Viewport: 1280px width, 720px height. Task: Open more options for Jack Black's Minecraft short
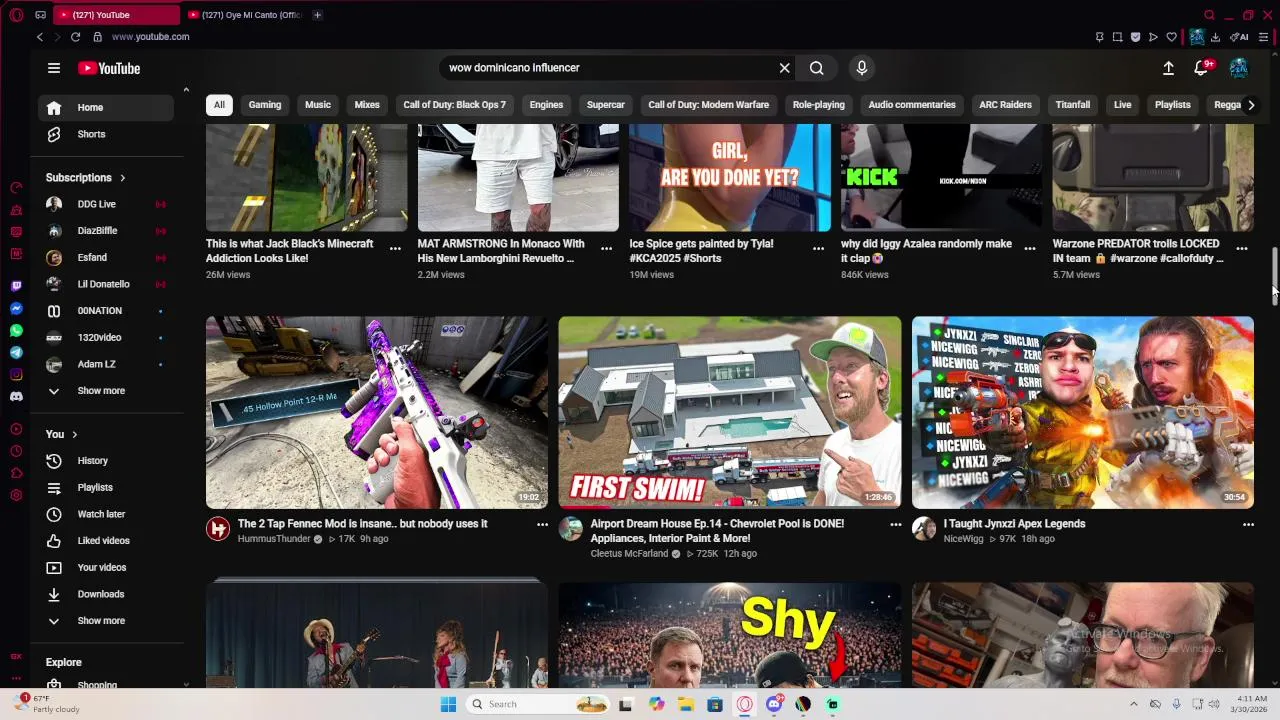tap(395, 248)
